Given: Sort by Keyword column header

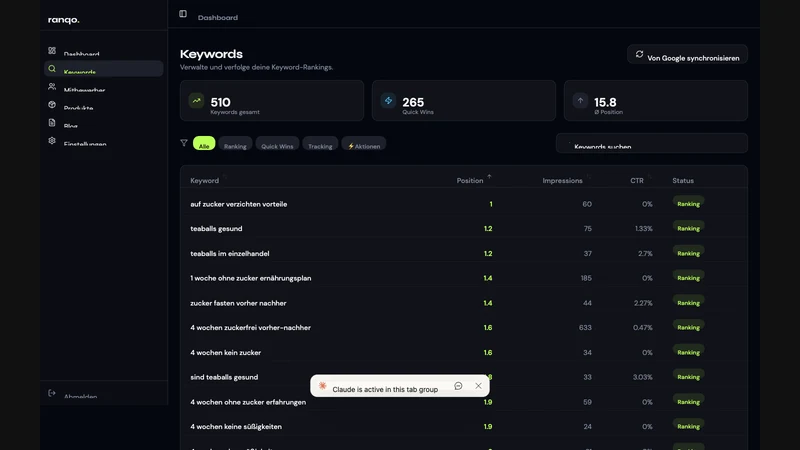Looking at the screenshot, I should [205, 181].
